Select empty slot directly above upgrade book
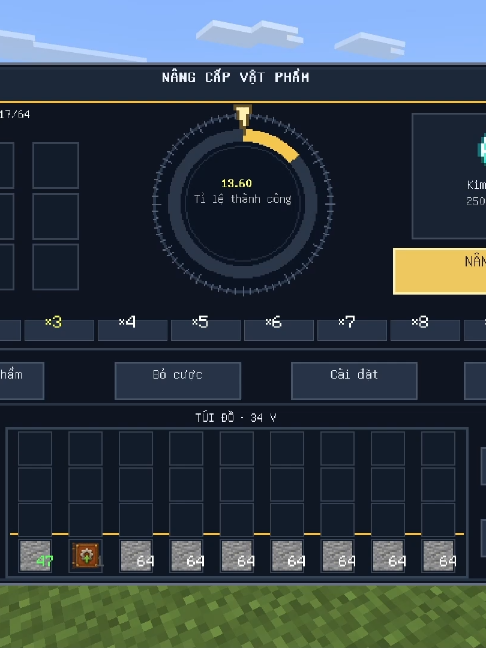This screenshot has height=648, width=486. point(86,519)
